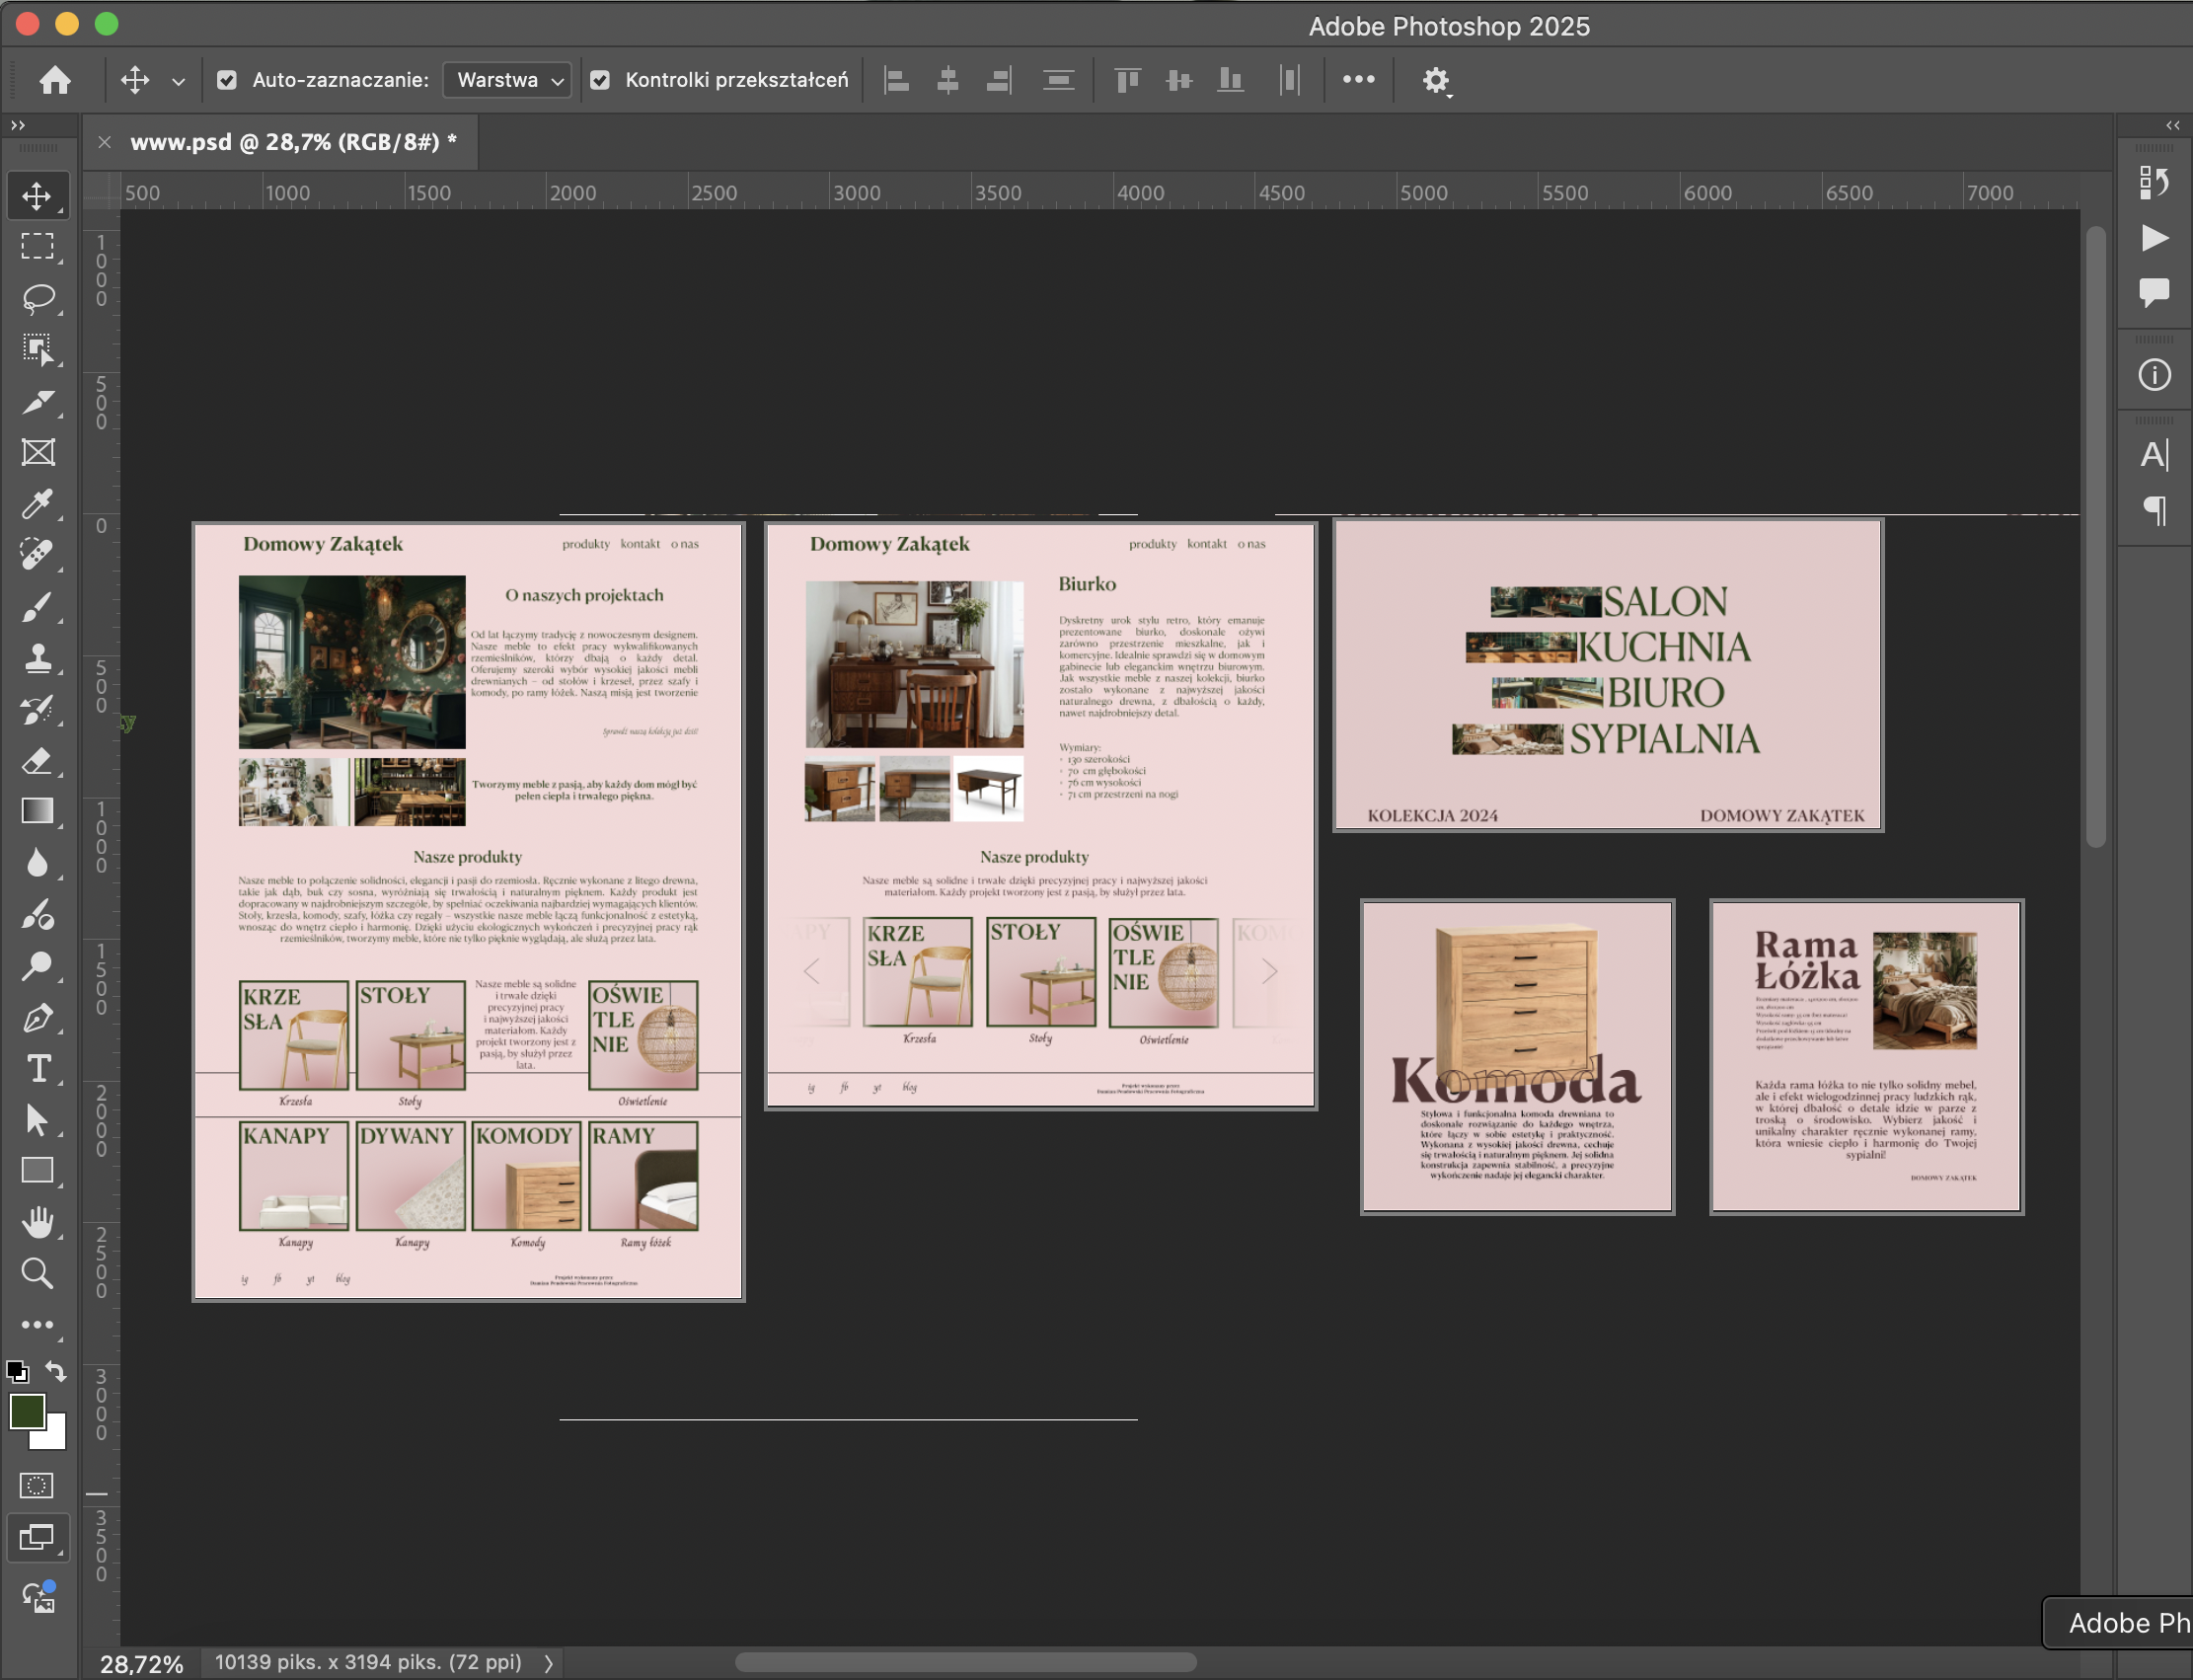Select the Rectangular Marquee tool

point(37,247)
